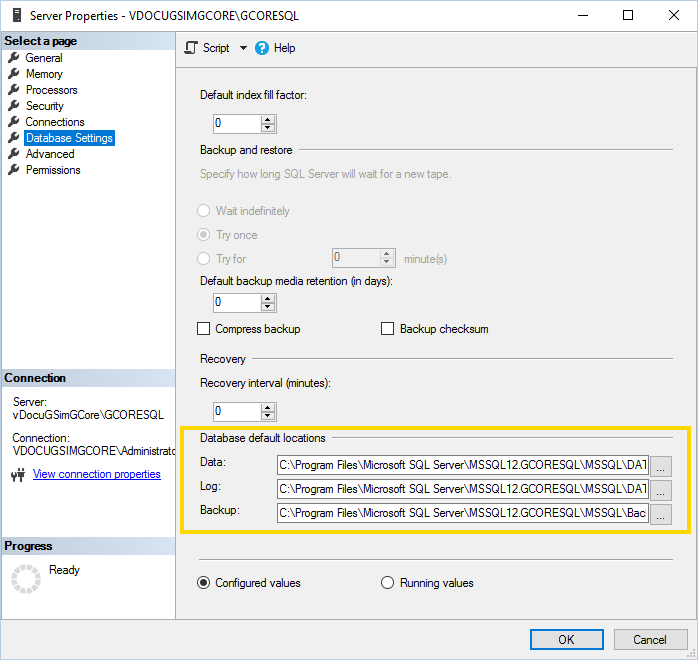Open View connection properties link
Viewport: 698px width, 660px height.
[x=97, y=474]
